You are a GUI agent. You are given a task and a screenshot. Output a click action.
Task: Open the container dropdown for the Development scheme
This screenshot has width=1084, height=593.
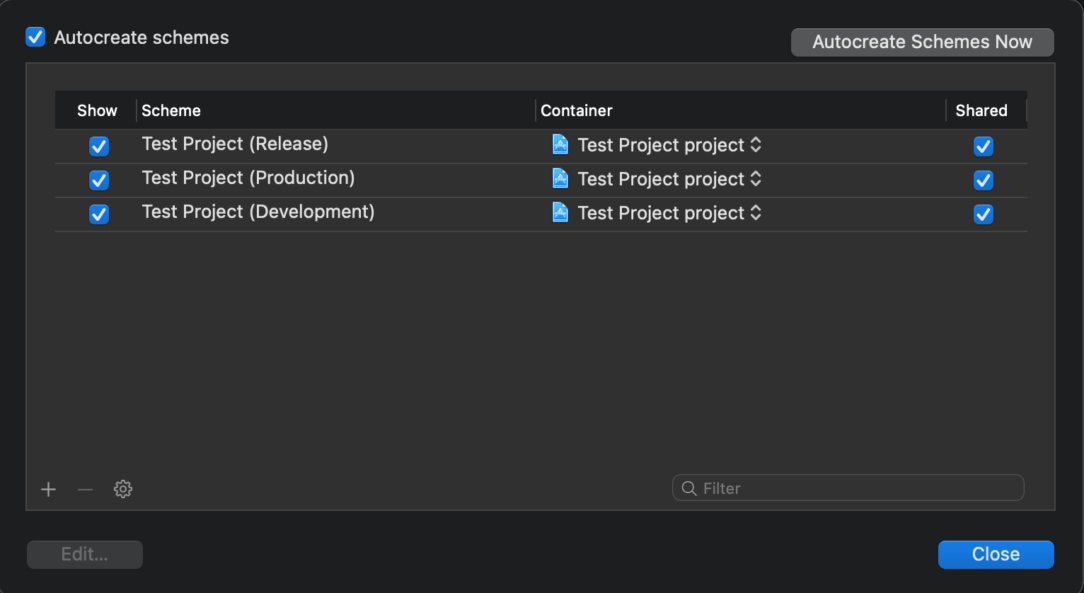point(758,213)
